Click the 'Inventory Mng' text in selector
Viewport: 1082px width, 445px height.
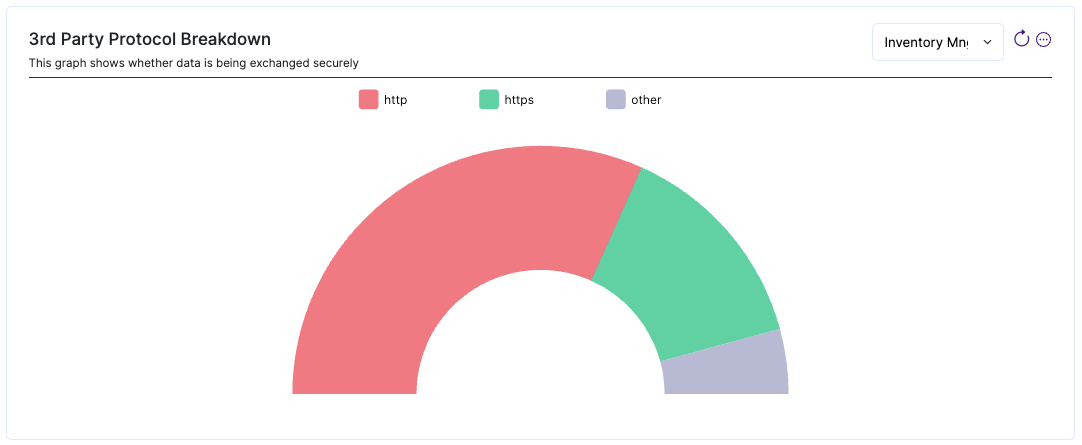click(926, 42)
